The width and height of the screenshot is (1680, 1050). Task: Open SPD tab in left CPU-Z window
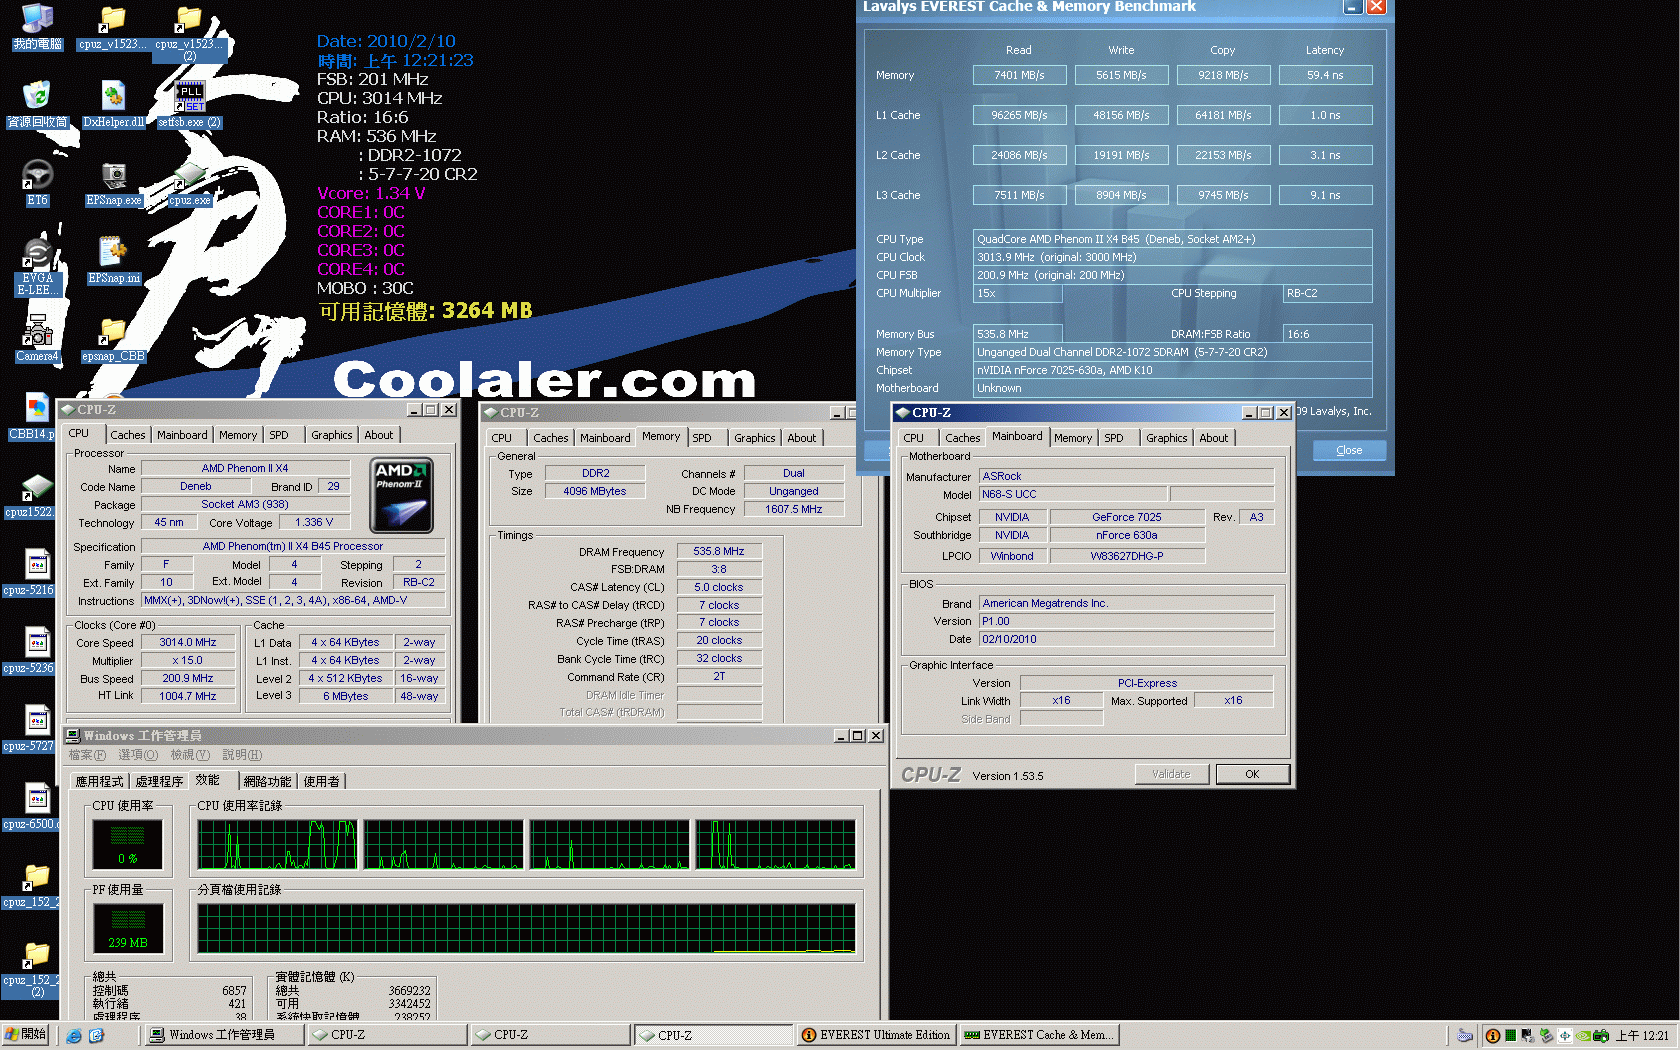pyautogui.click(x=279, y=435)
